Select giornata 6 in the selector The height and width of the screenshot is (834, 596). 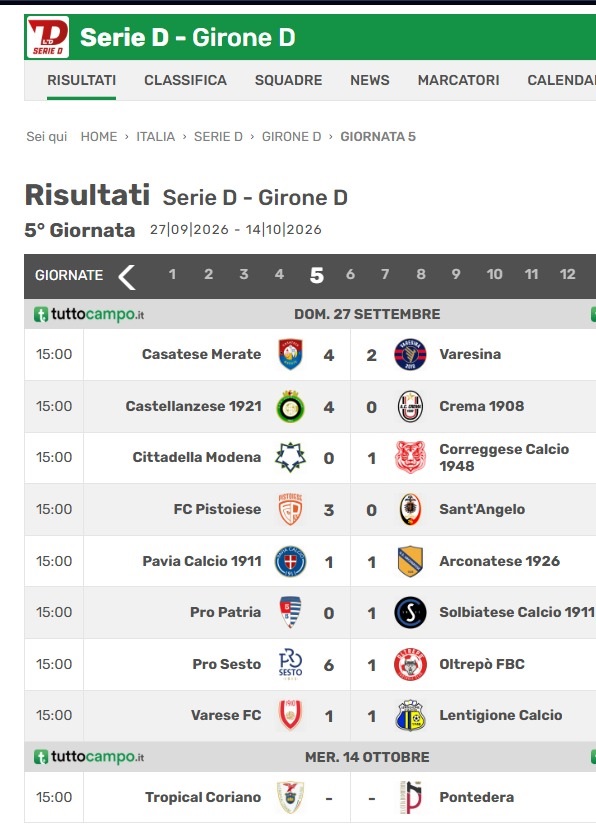(x=350, y=274)
